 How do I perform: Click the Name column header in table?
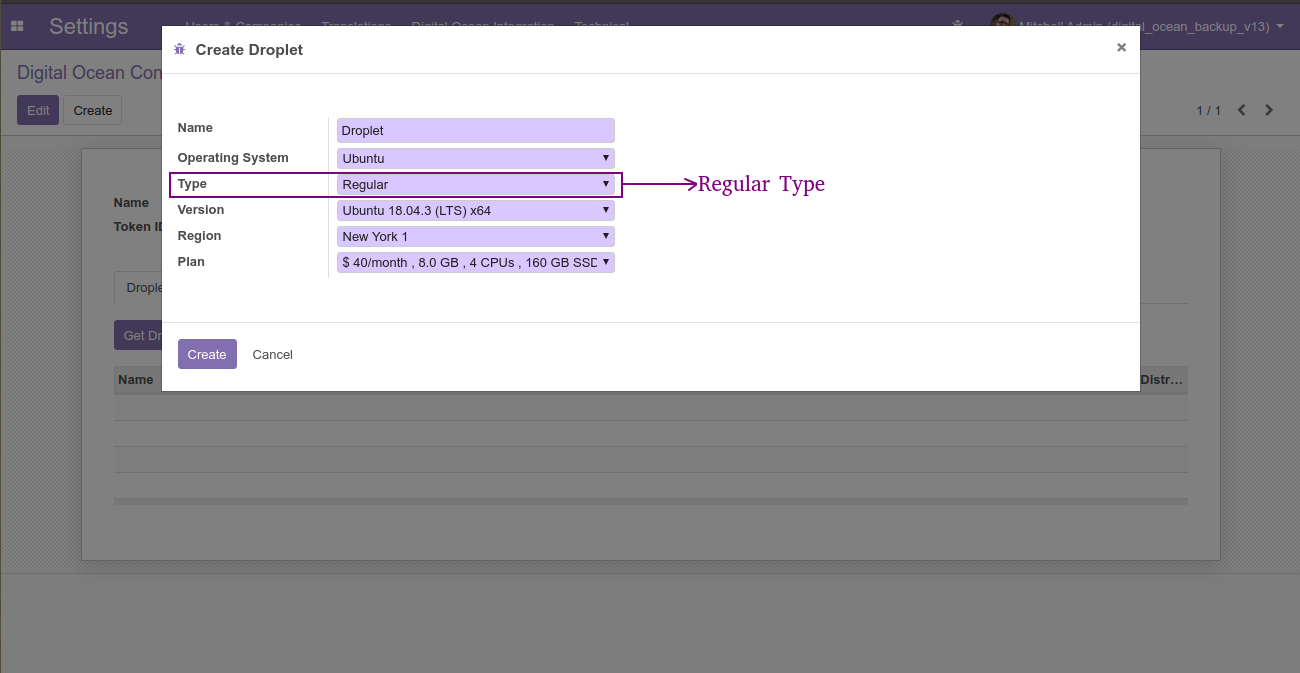click(x=136, y=380)
